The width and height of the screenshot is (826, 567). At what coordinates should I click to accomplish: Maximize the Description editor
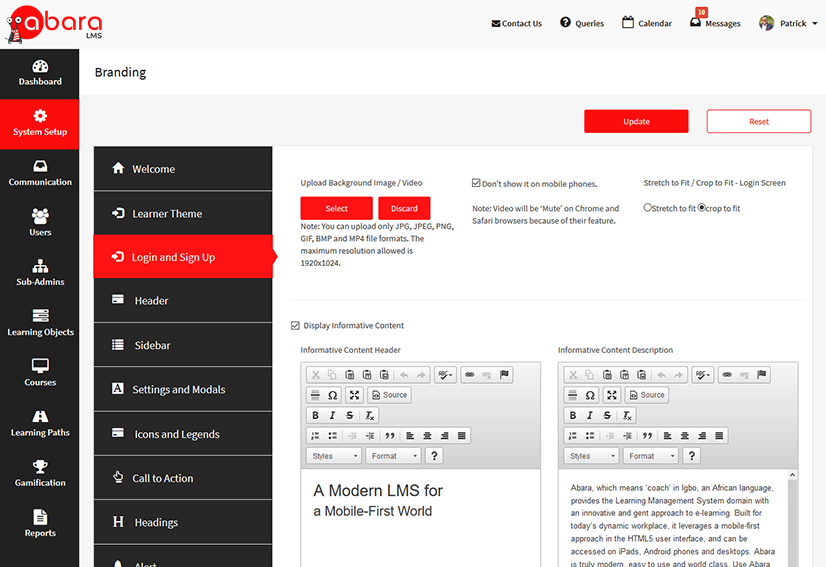[x=612, y=395]
